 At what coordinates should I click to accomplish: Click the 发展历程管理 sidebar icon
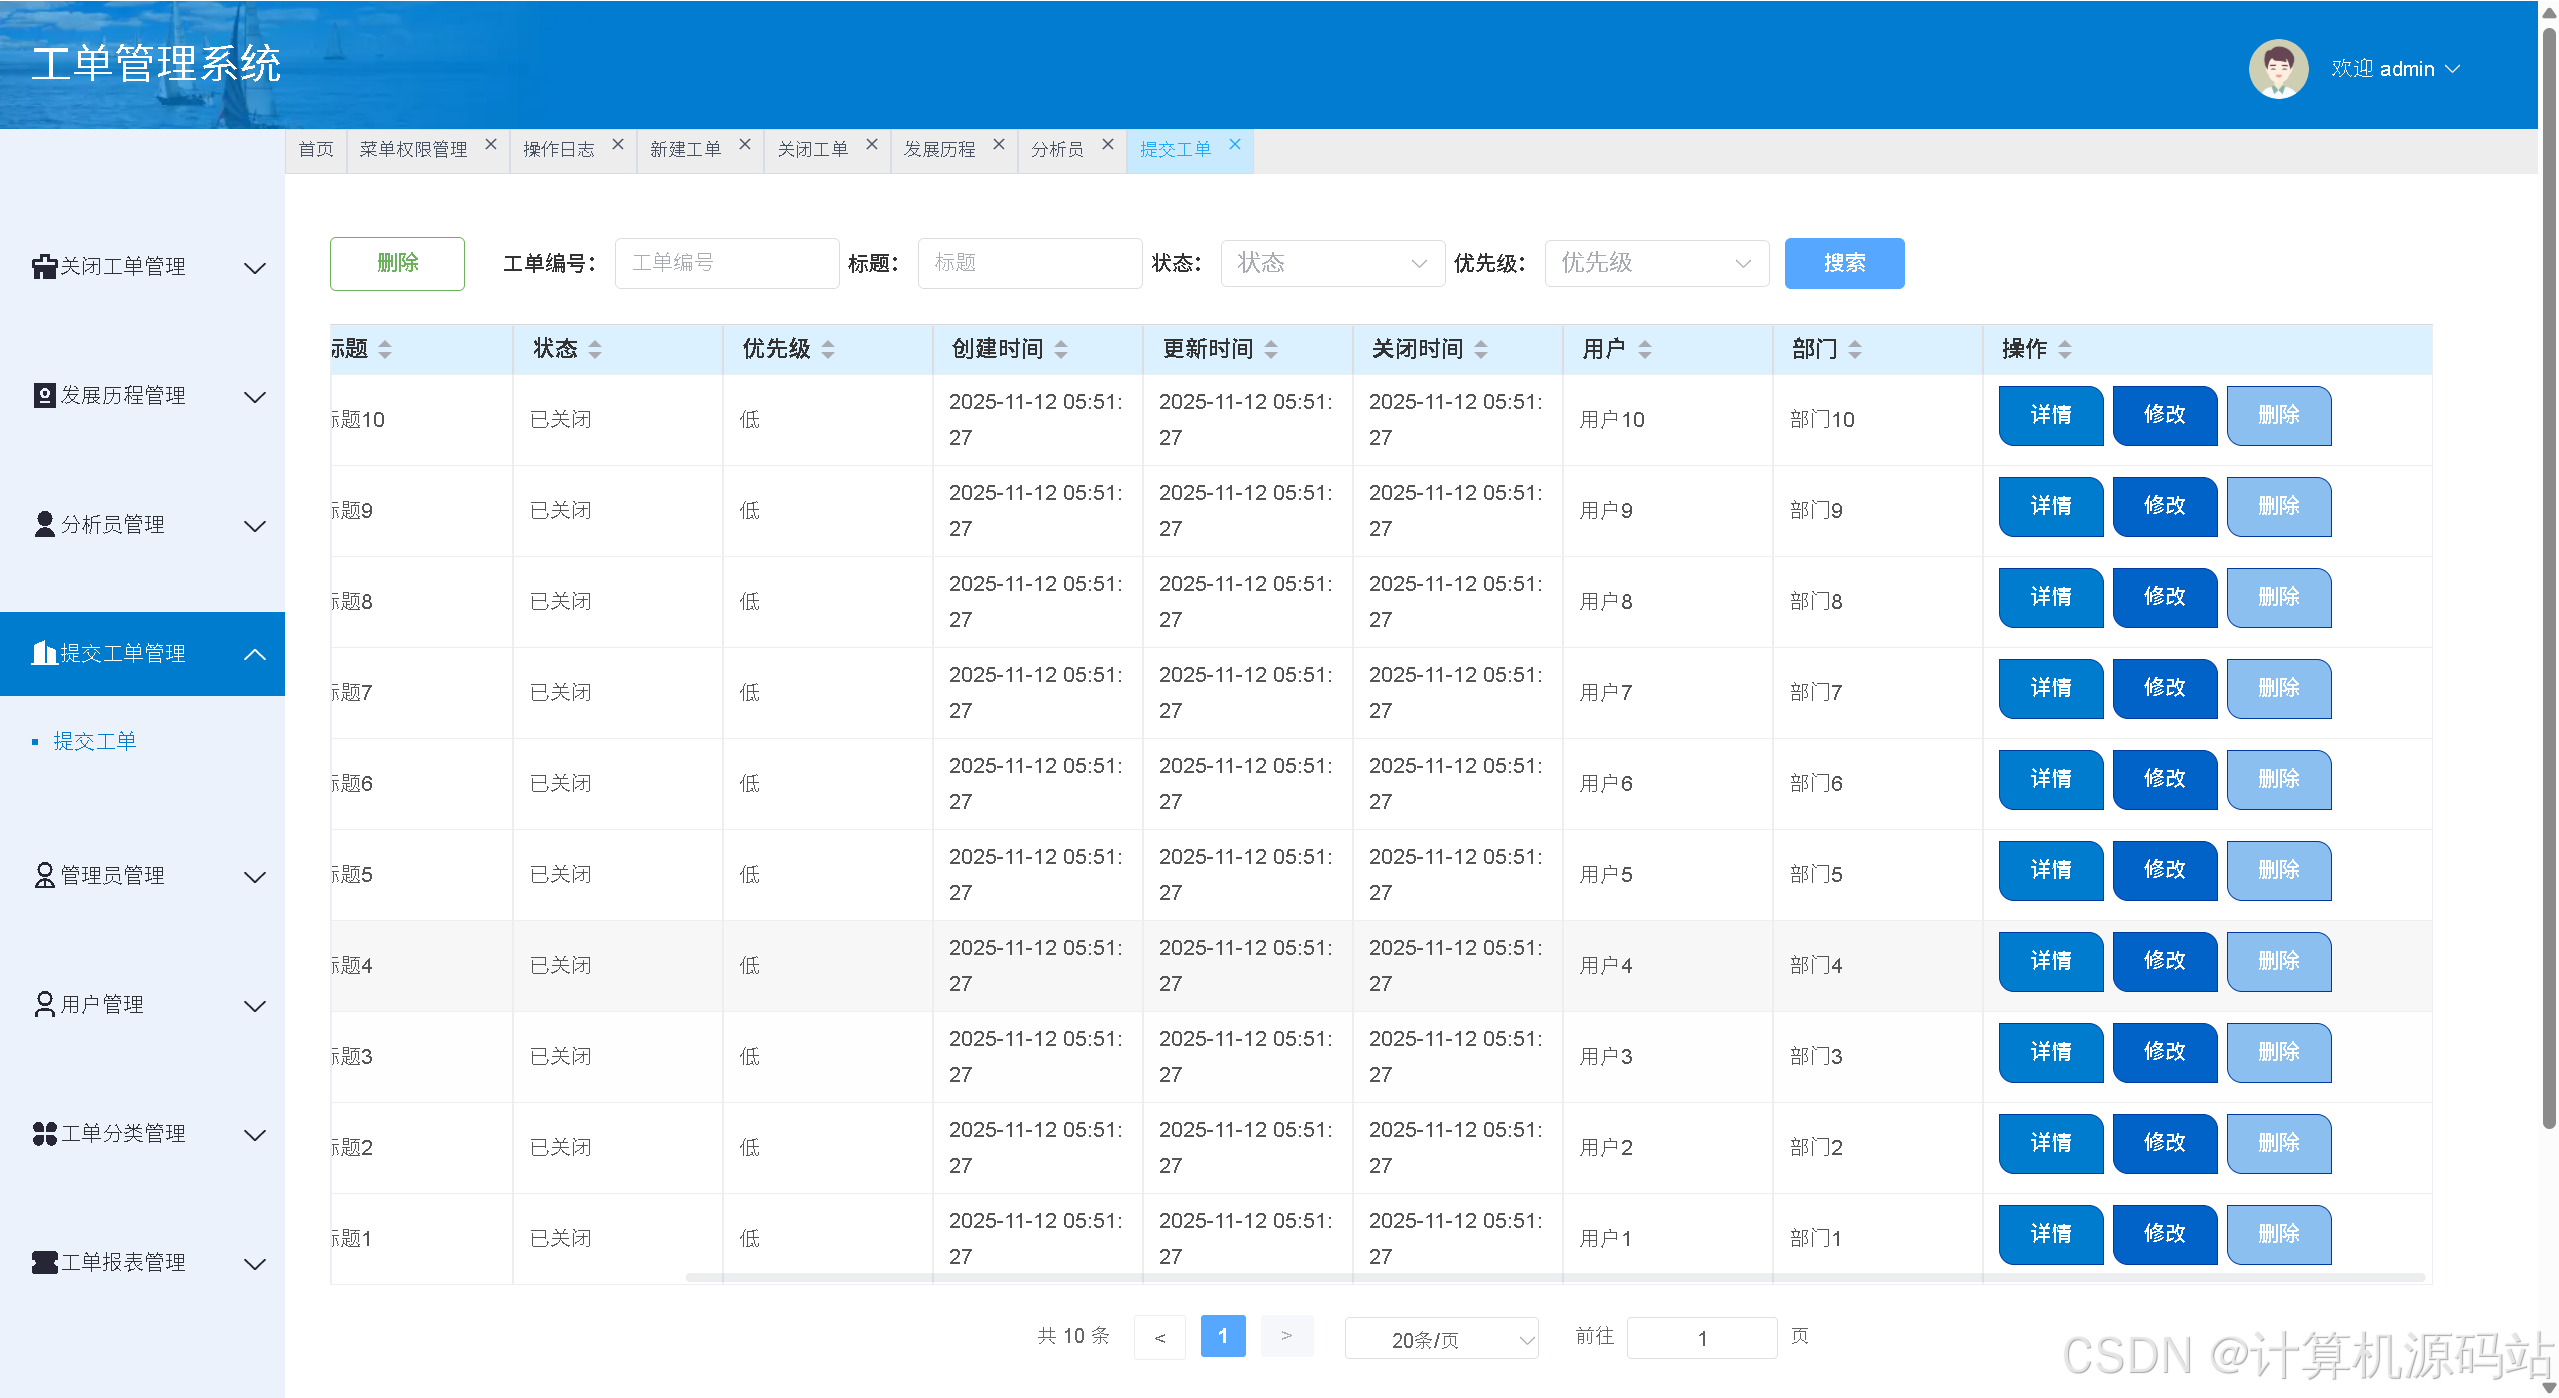click(44, 395)
